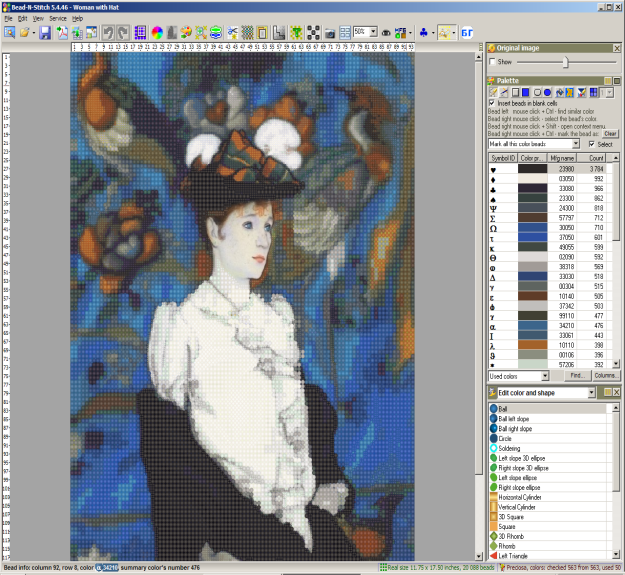Click the green letter T text tool
This screenshot has height=575, width=625.
[x=296, y=33]
